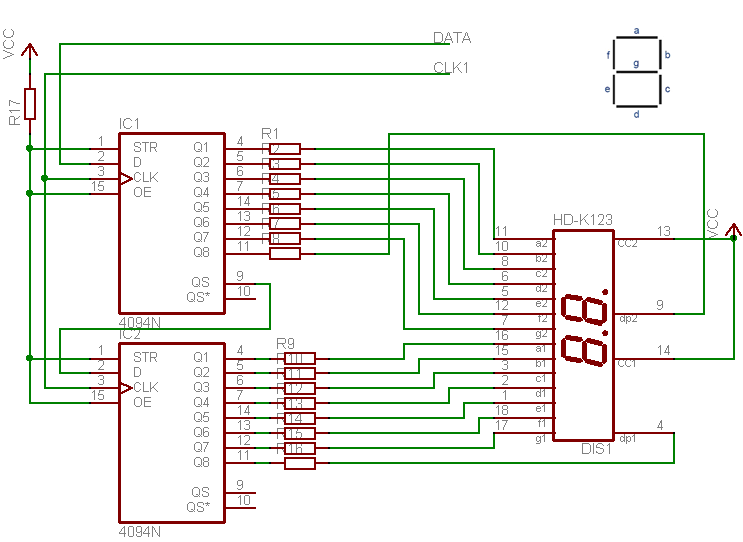Screen dimensions: 743x542
Task: Click the DATA net label
Action: [x=451, y=38]
